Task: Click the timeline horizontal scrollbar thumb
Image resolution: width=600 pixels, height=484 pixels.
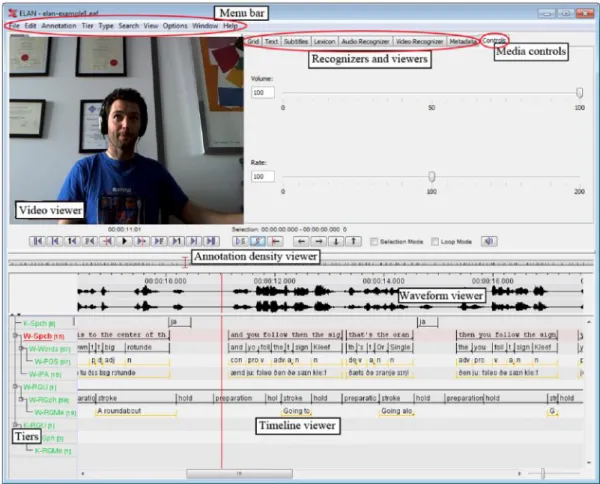Action: click(239, 474)
